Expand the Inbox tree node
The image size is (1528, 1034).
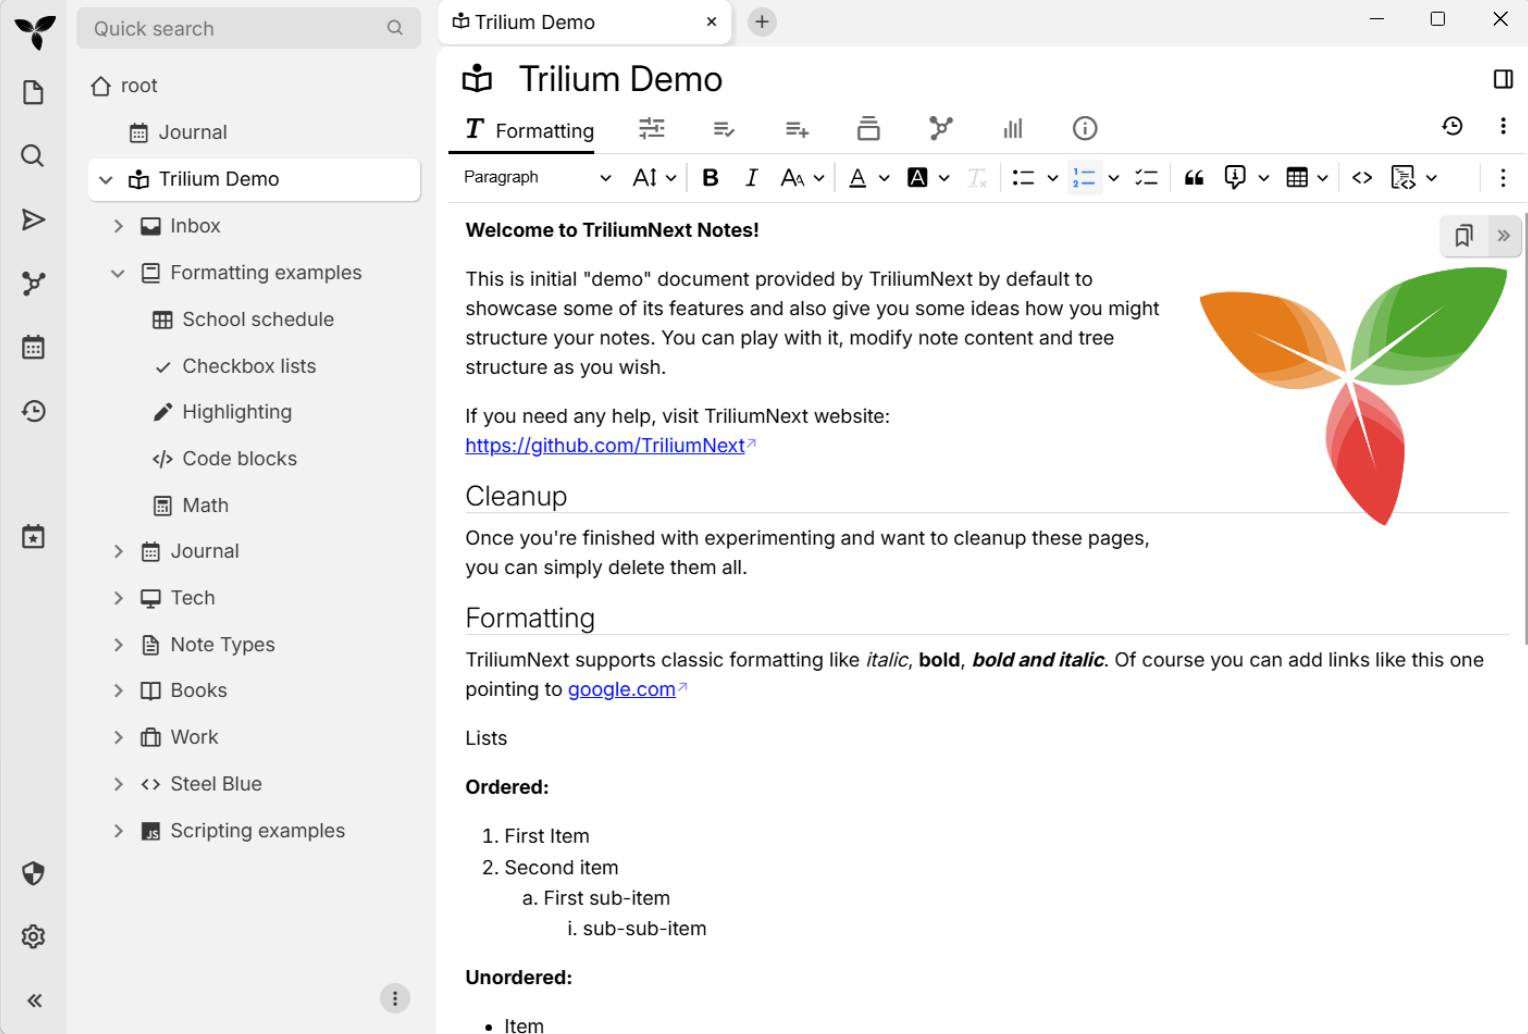point(118,226)
